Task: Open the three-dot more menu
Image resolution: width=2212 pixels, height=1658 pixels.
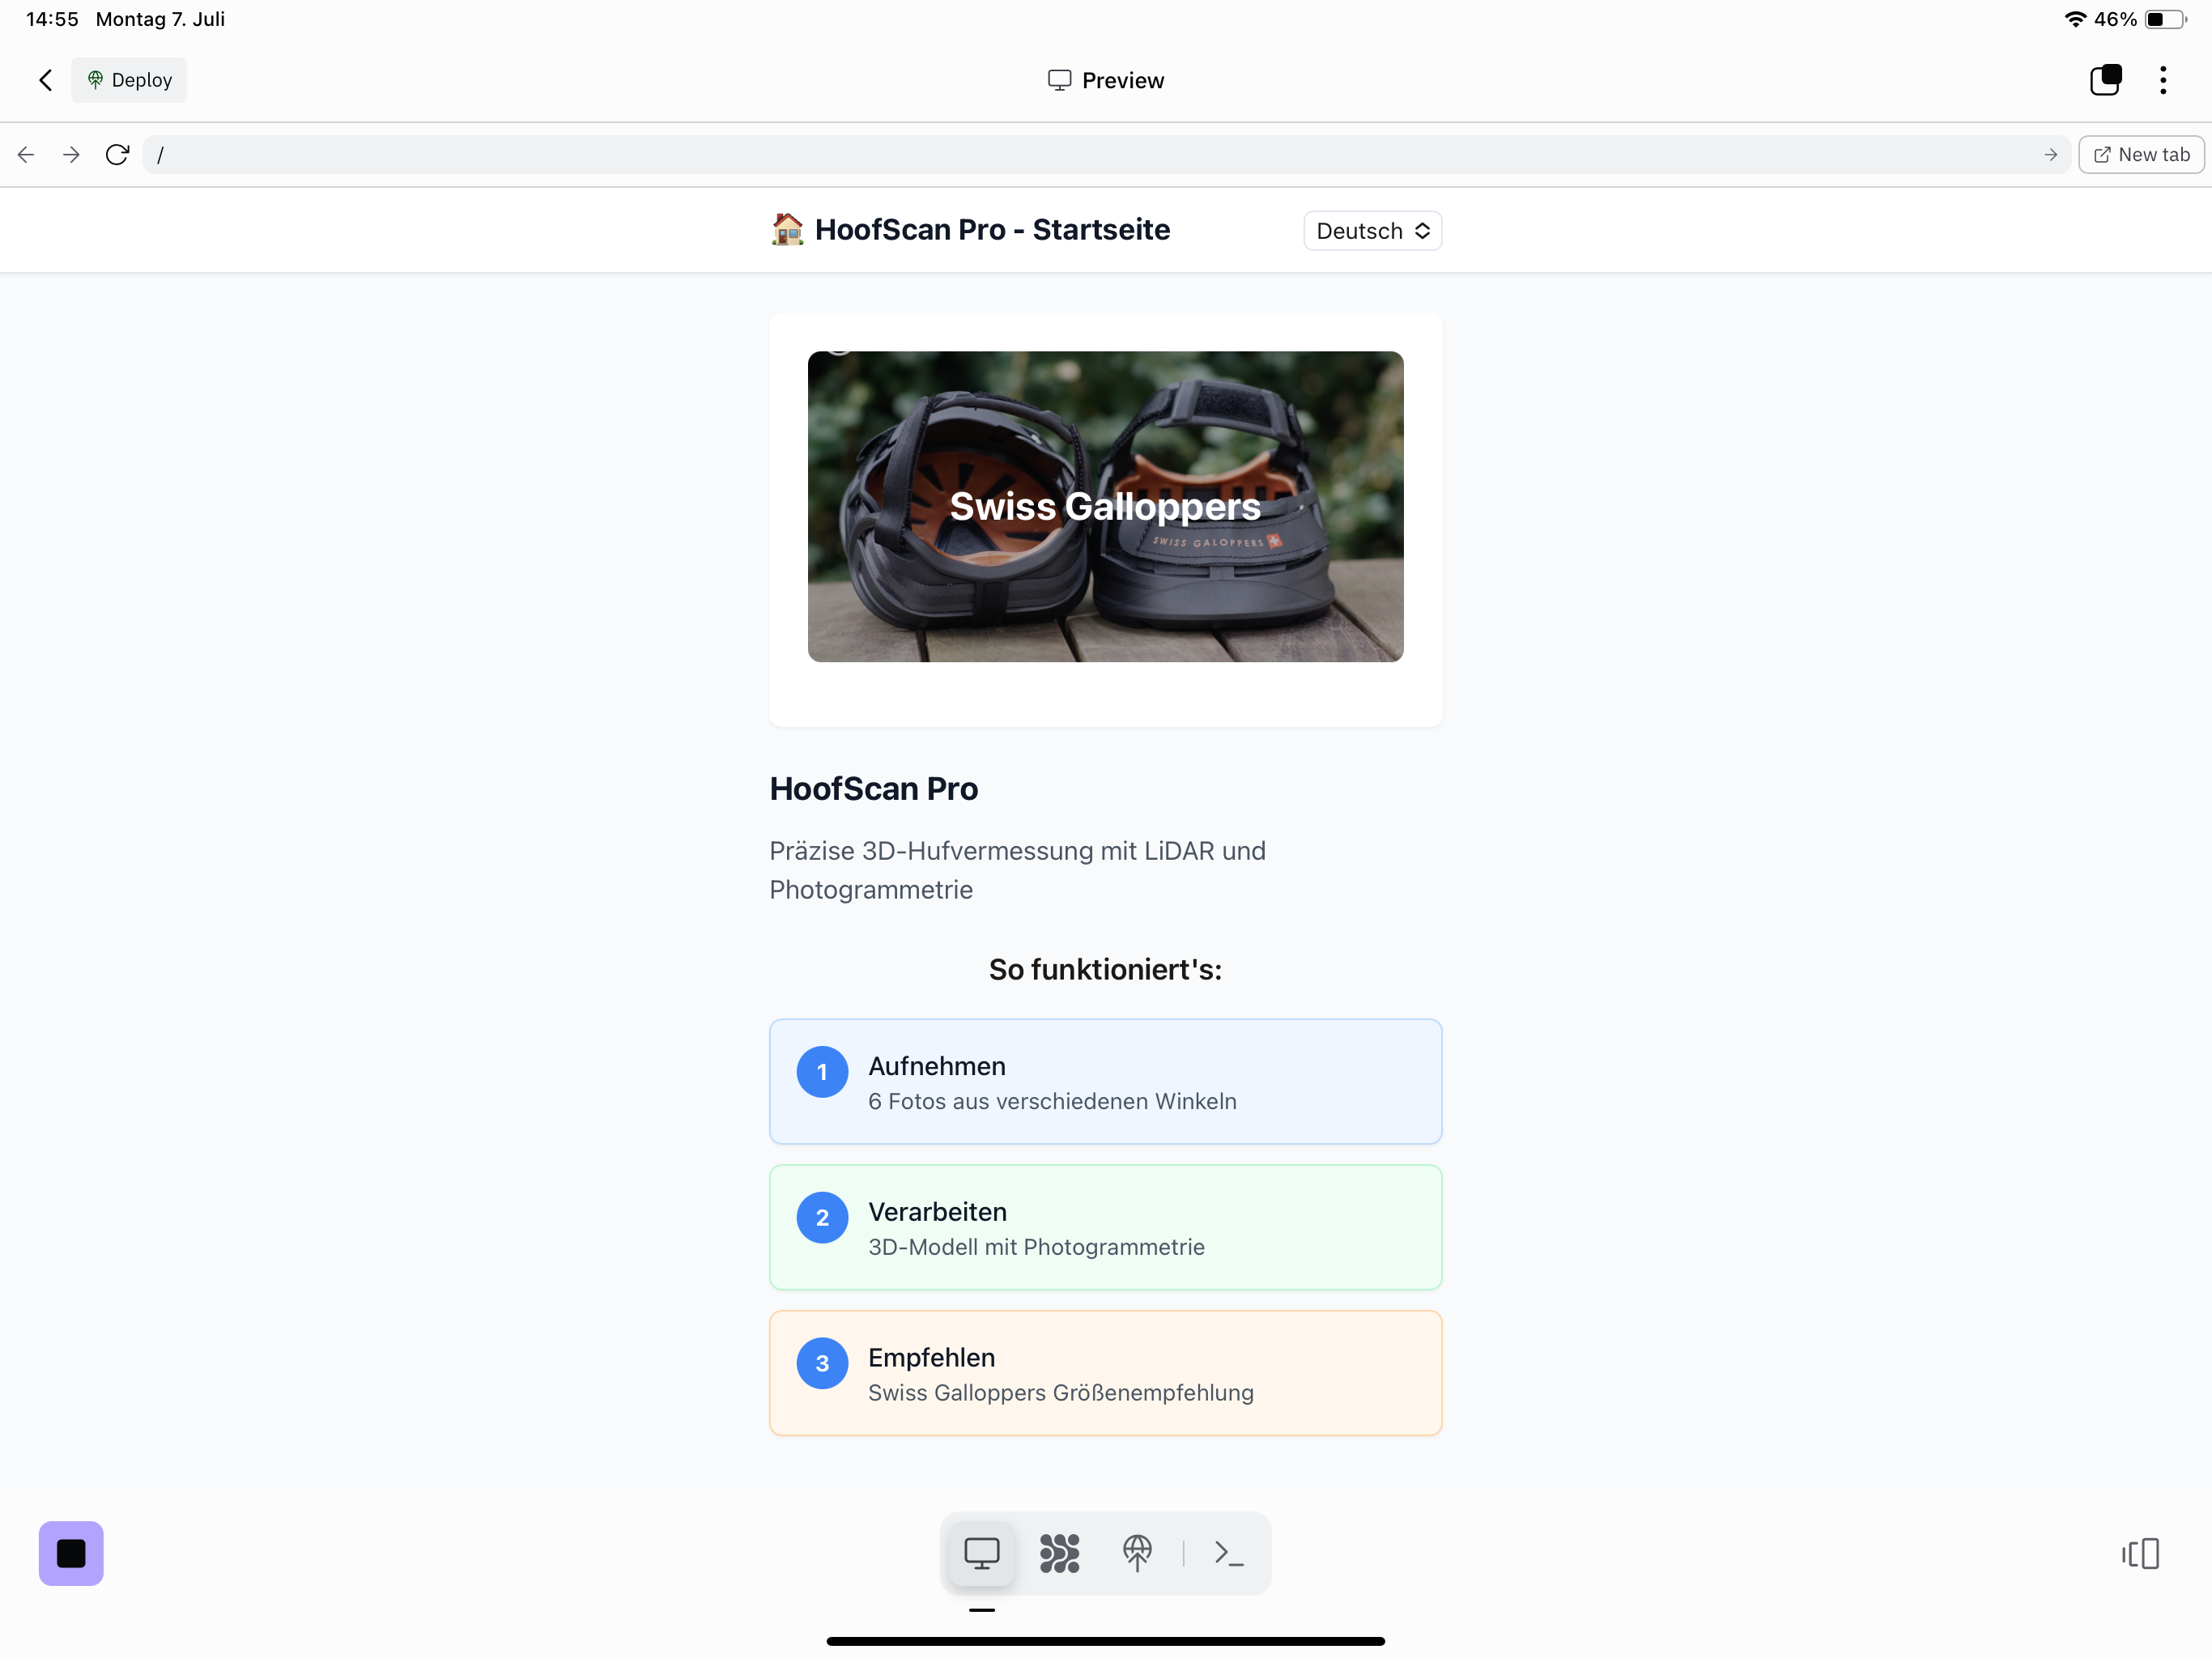Action: (2162, 80)
